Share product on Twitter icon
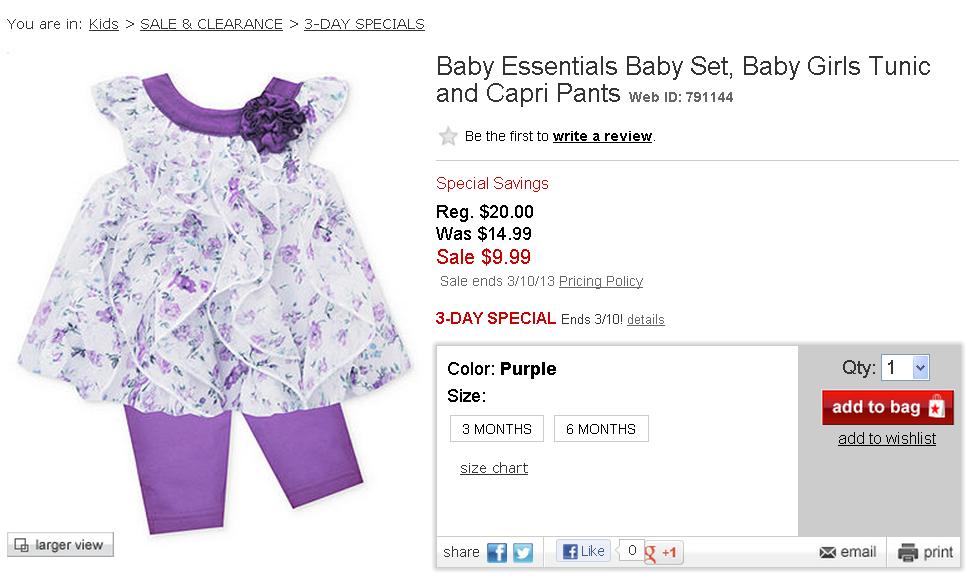 pos(522,552)
